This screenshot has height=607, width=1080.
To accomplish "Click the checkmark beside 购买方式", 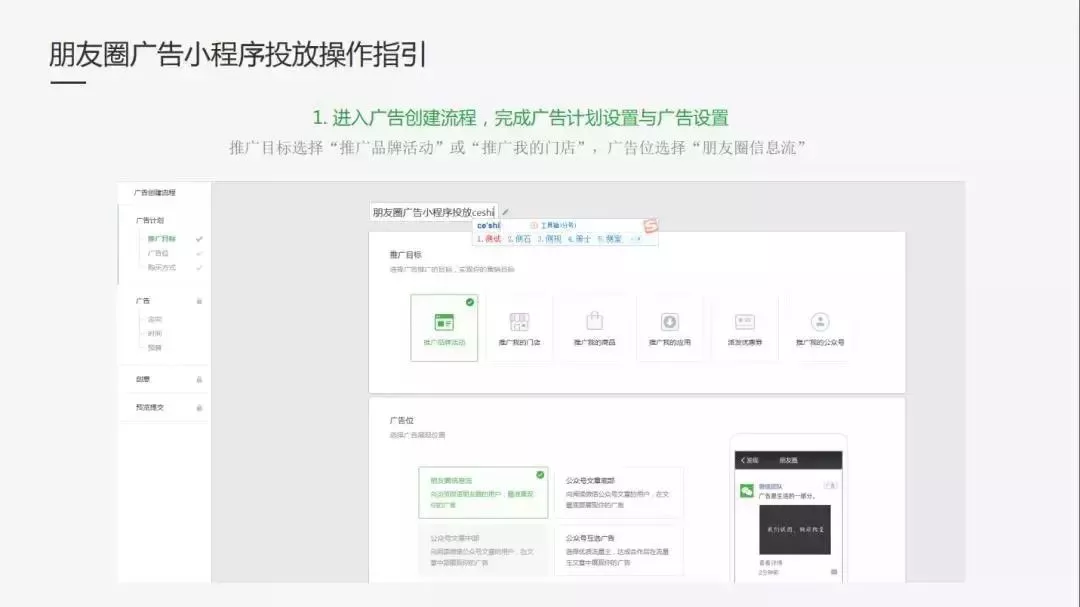I will [199, 267].
